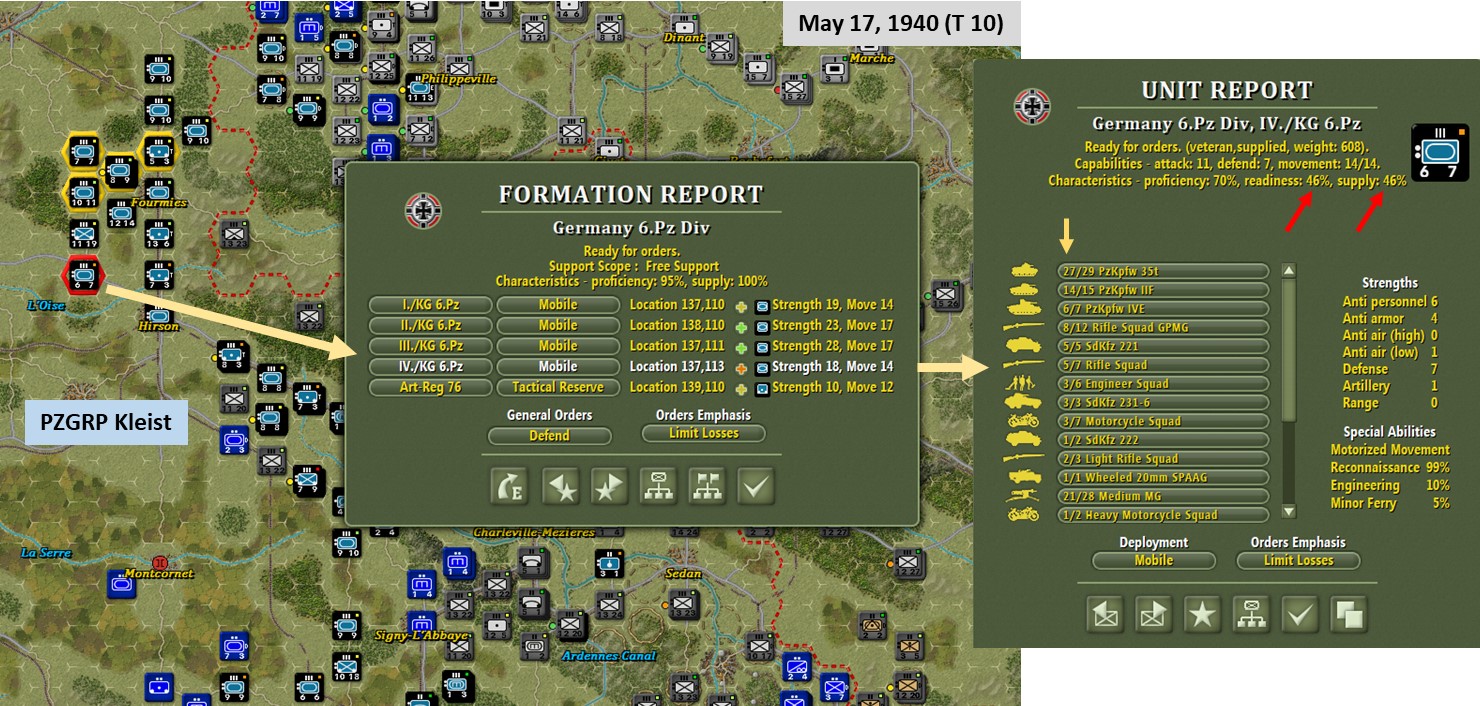Screen dimensions: 1480x706
Task: Toggle Limit Losses emphasis in Formation Report
Action: (703, 435)
